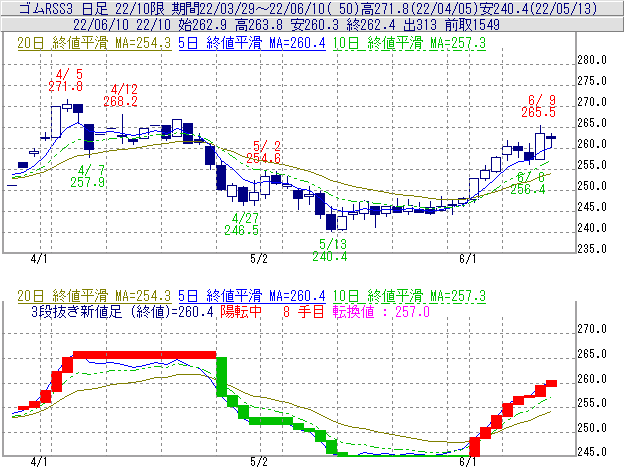Image resolution: width=624 pixels, height=475 pixels.
Task: Click the open interest '前取1549'
Action: coord(472,25)
